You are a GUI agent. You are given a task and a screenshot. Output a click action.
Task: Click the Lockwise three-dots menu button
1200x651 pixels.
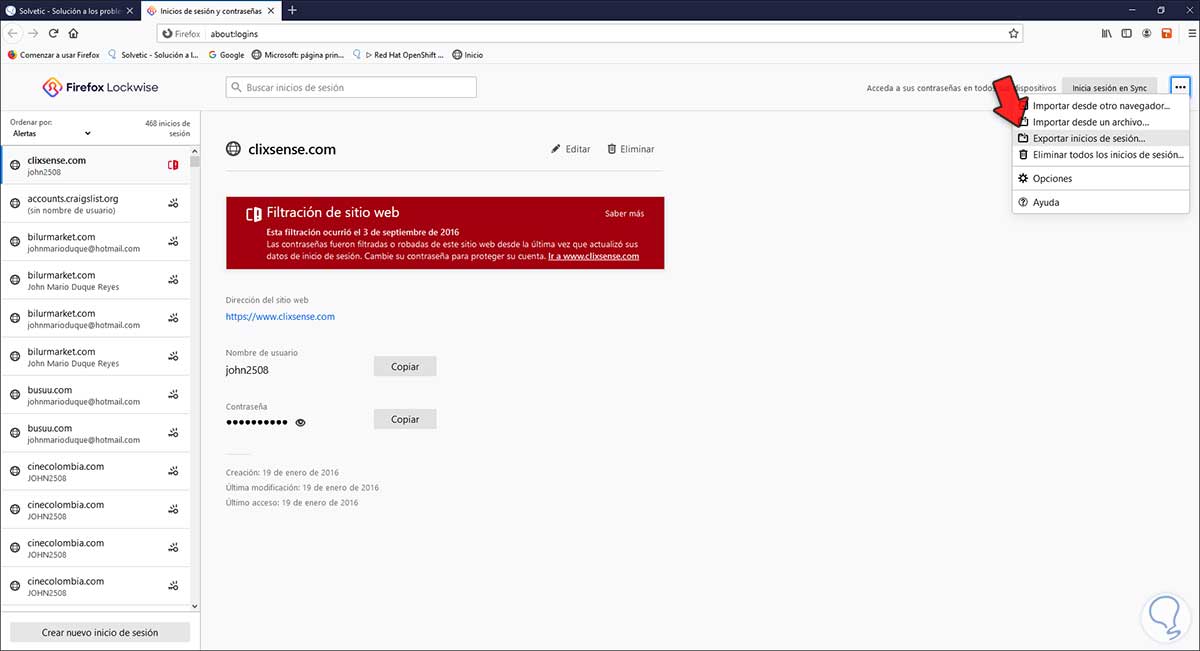[1180, 88]
